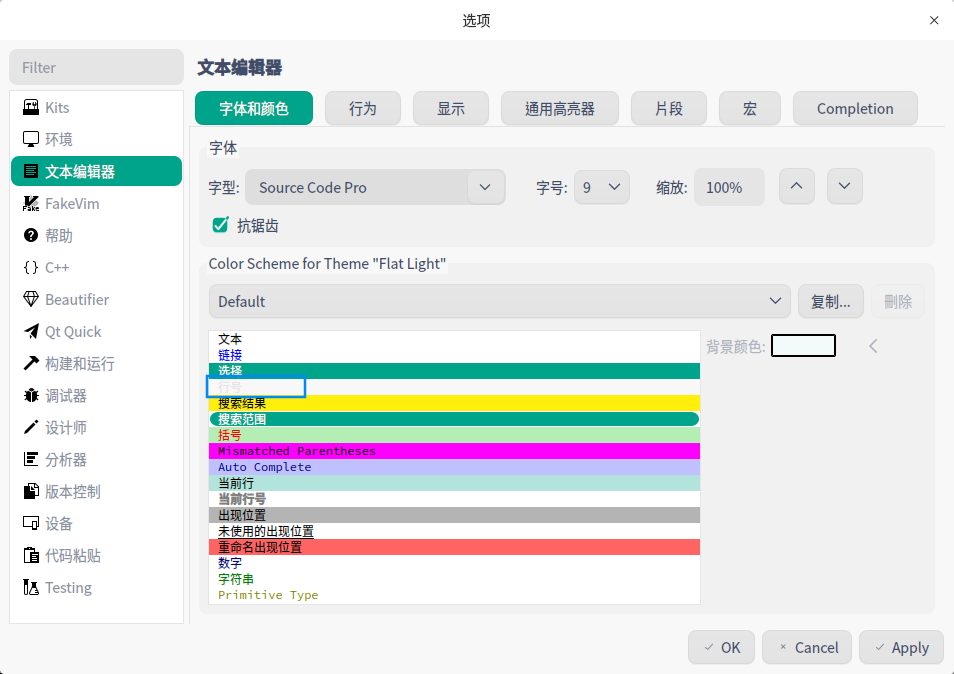This screenshot has width=954, height=674.
Task: Click the 背景颜色 background color swatch
Action: [803, 346]
